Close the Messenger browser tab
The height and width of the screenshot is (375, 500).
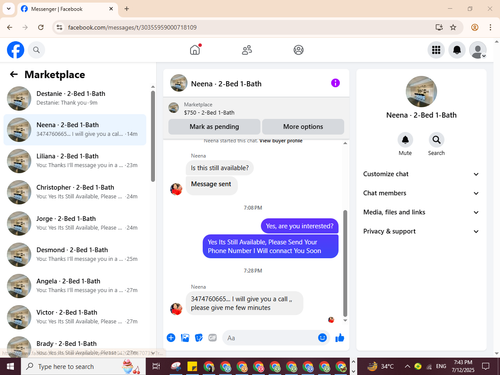[111, 9]
